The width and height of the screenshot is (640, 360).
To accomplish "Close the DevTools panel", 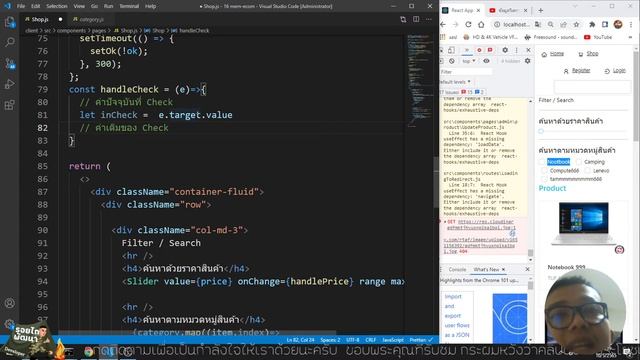I will tap(529, 50).
